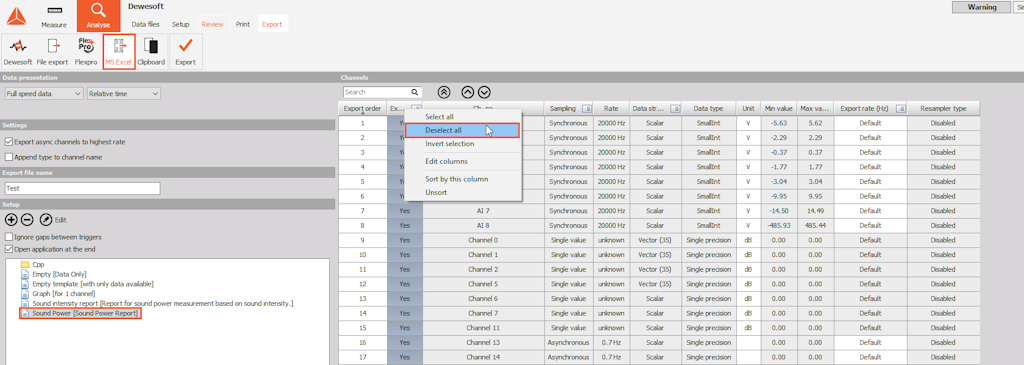Select Sound Power Report template
The height and width of the screenshot is (365, 1024).
point(80,314)
